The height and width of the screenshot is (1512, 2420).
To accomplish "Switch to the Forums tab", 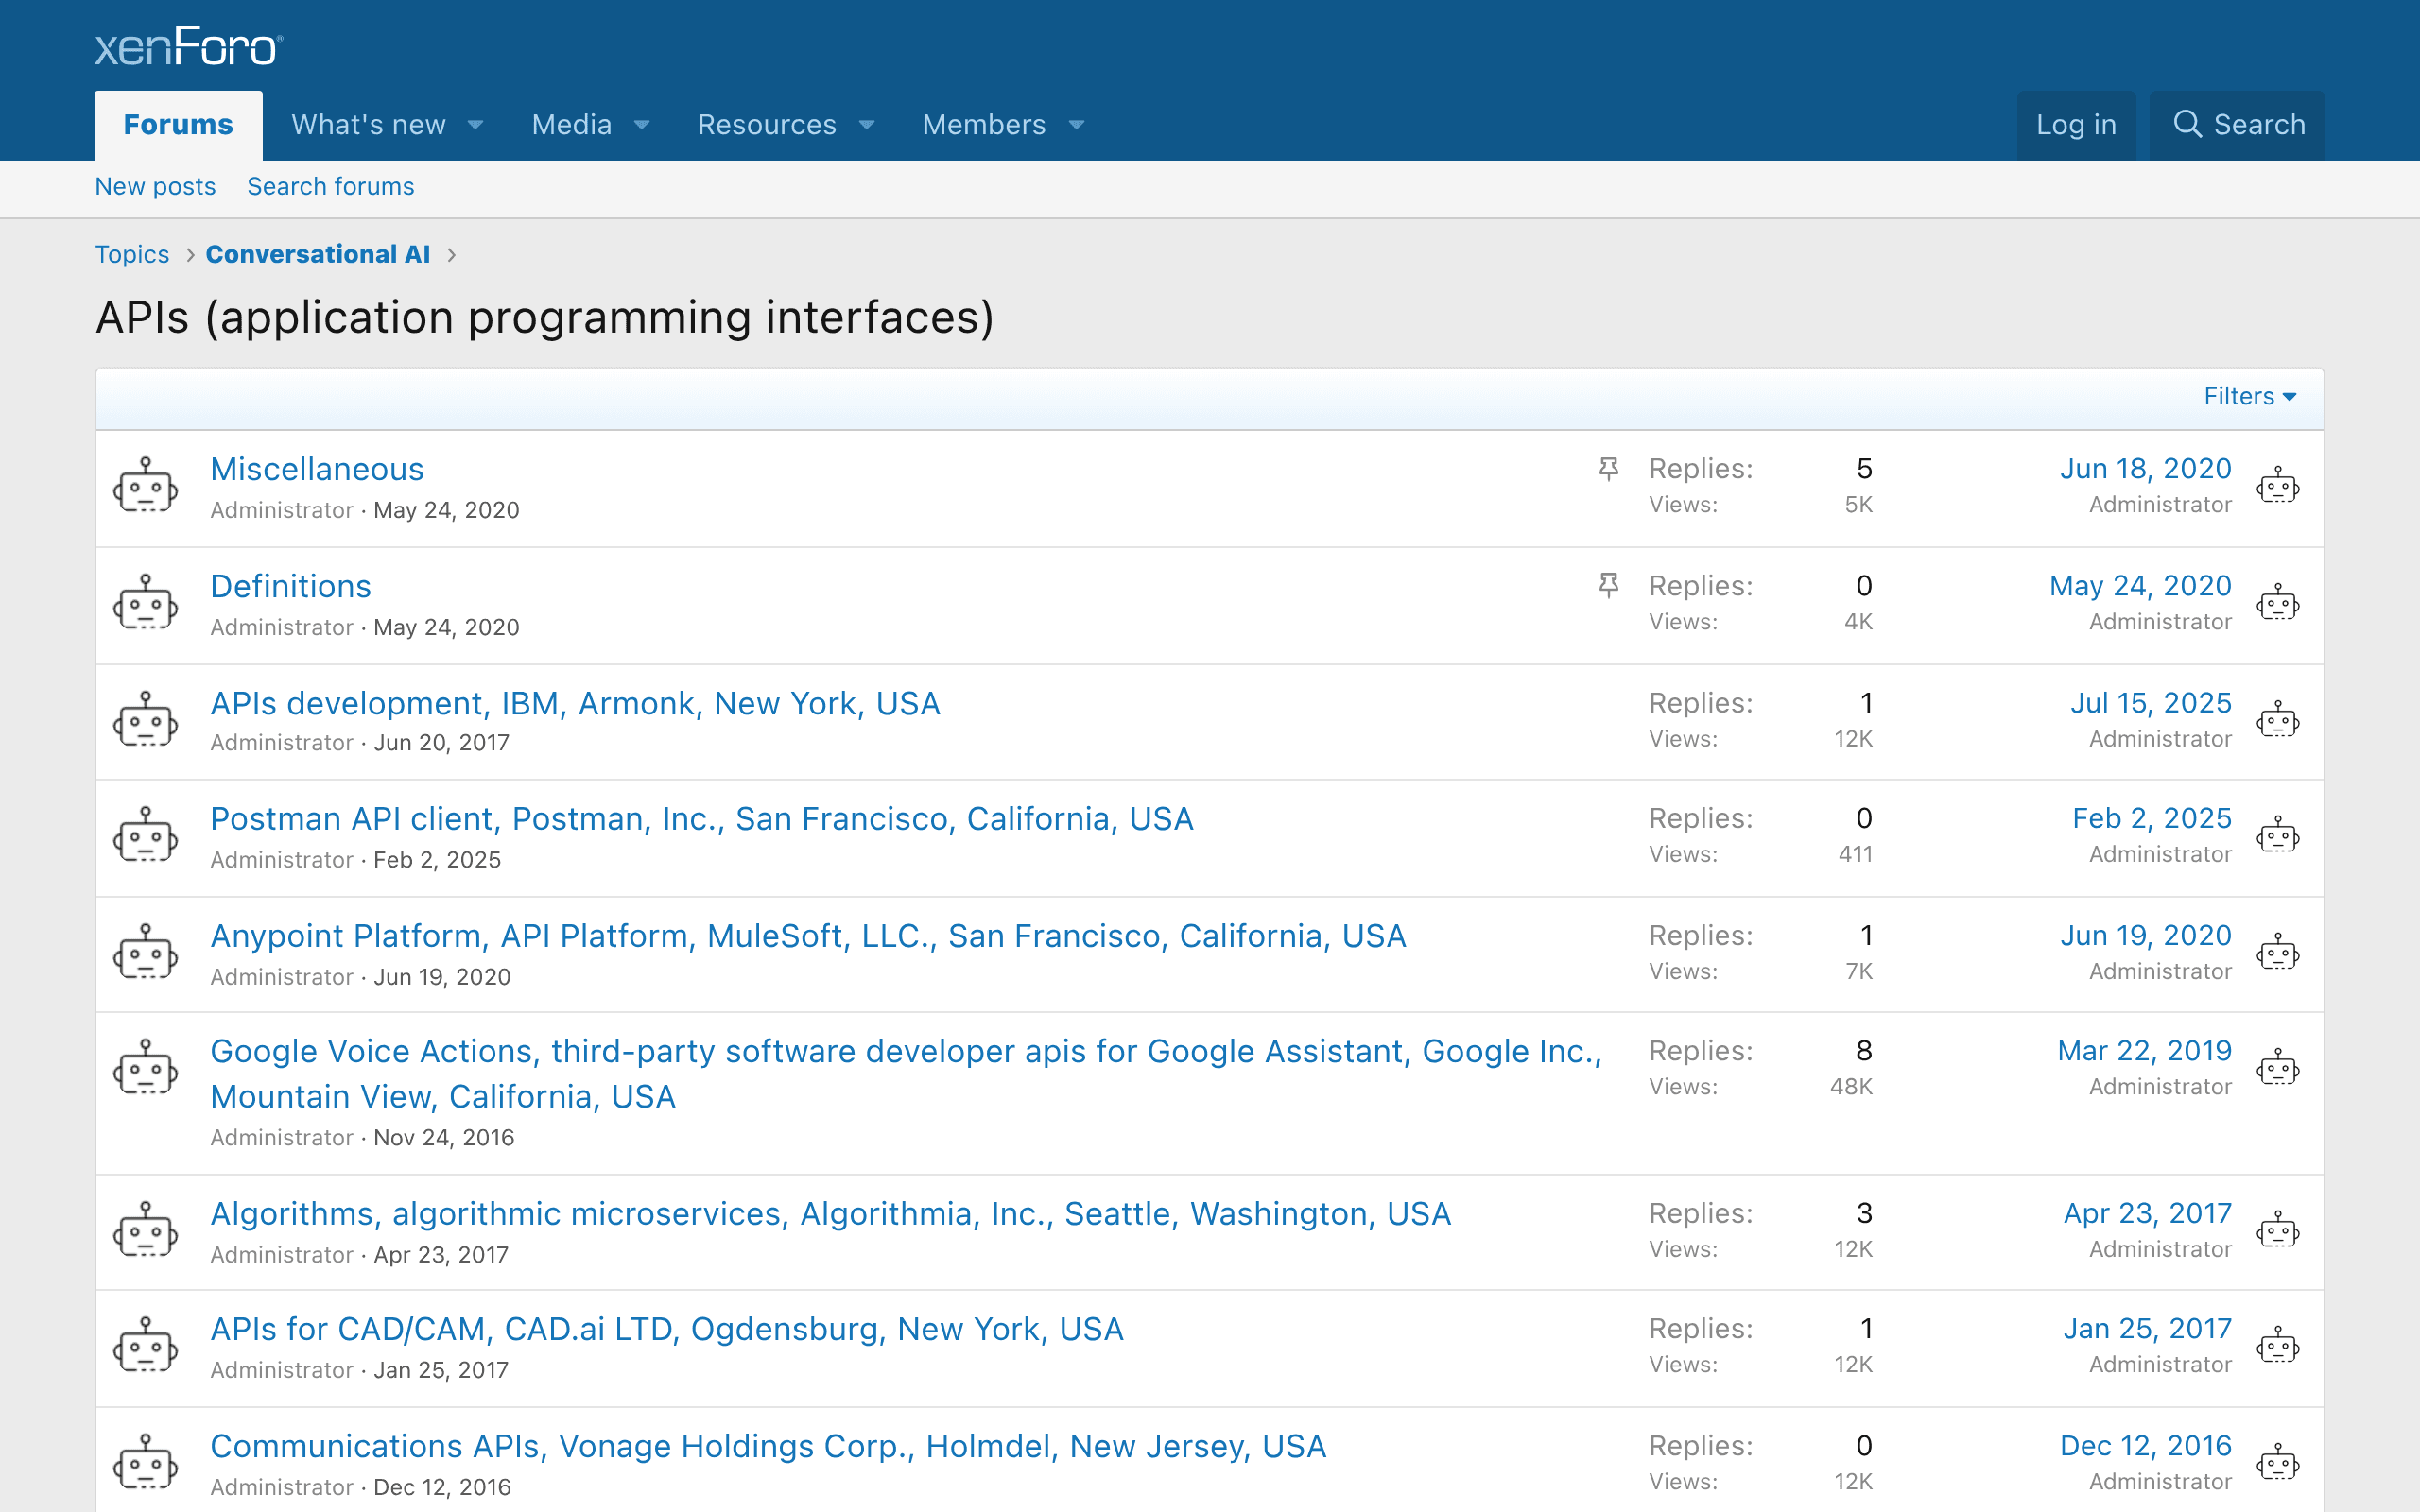I will pyautogui.click(x=178, y=125).
